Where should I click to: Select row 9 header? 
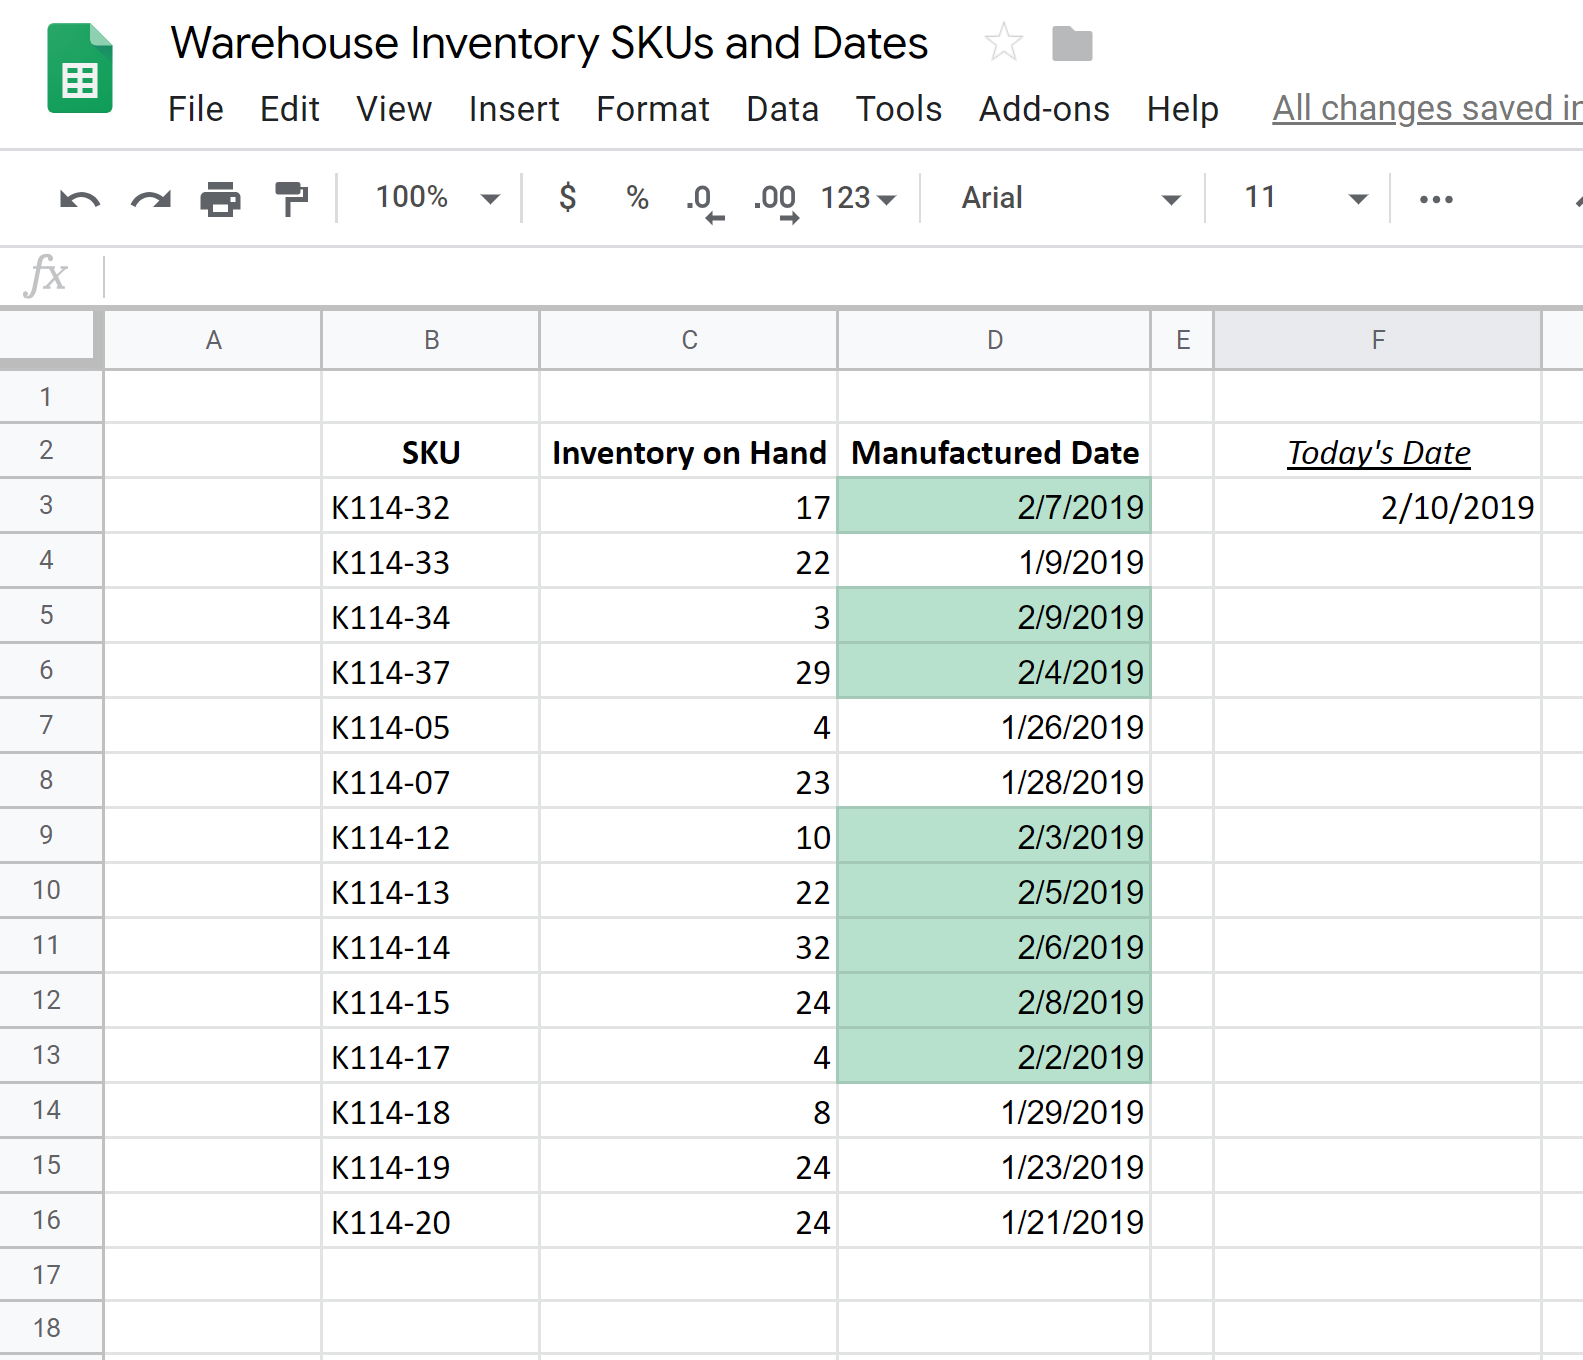tap(50, 835)
